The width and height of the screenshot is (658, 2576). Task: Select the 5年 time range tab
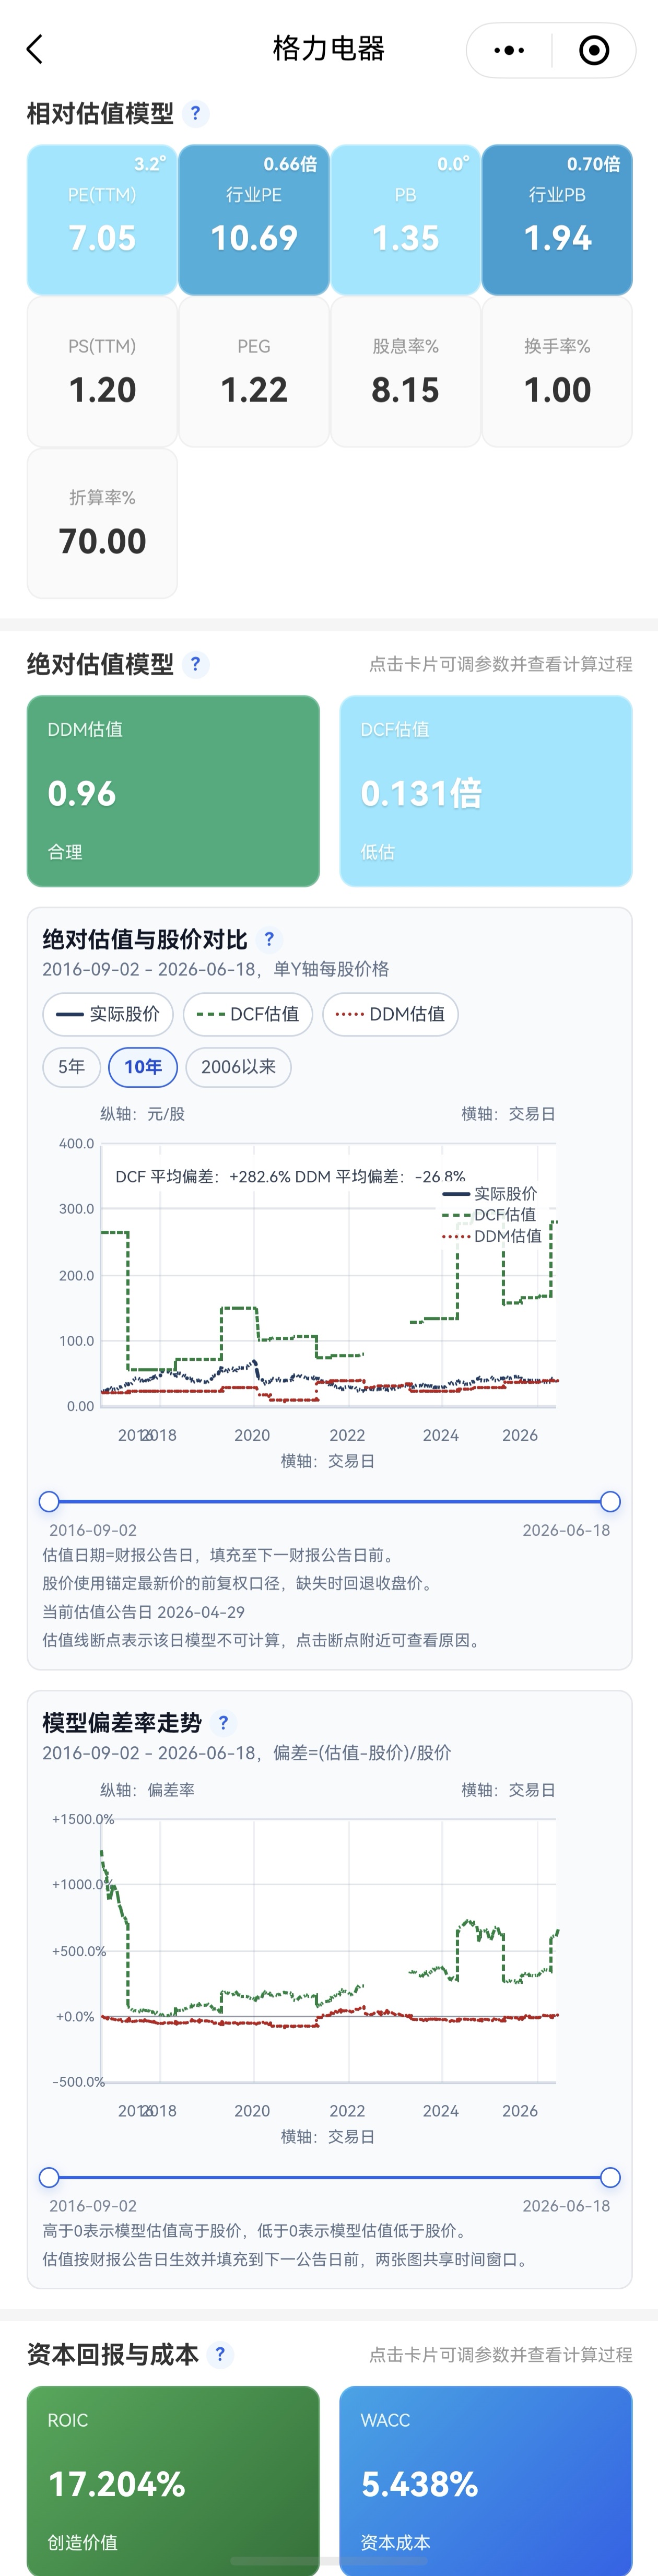coord(71,1067)
